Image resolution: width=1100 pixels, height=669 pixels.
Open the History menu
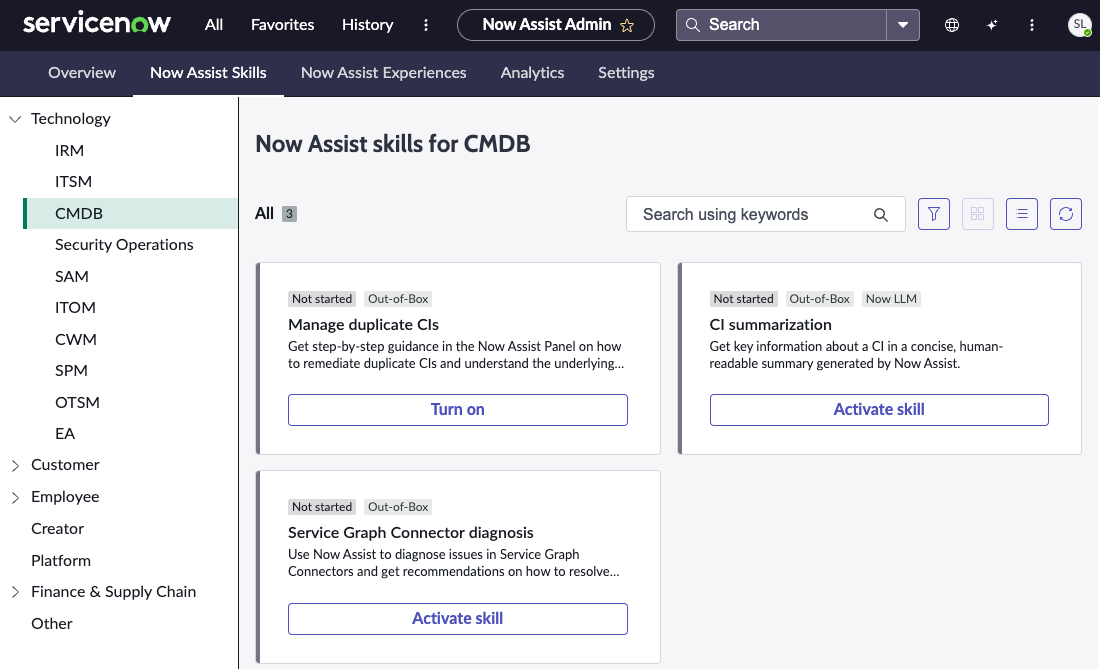[x=368, y=25]
